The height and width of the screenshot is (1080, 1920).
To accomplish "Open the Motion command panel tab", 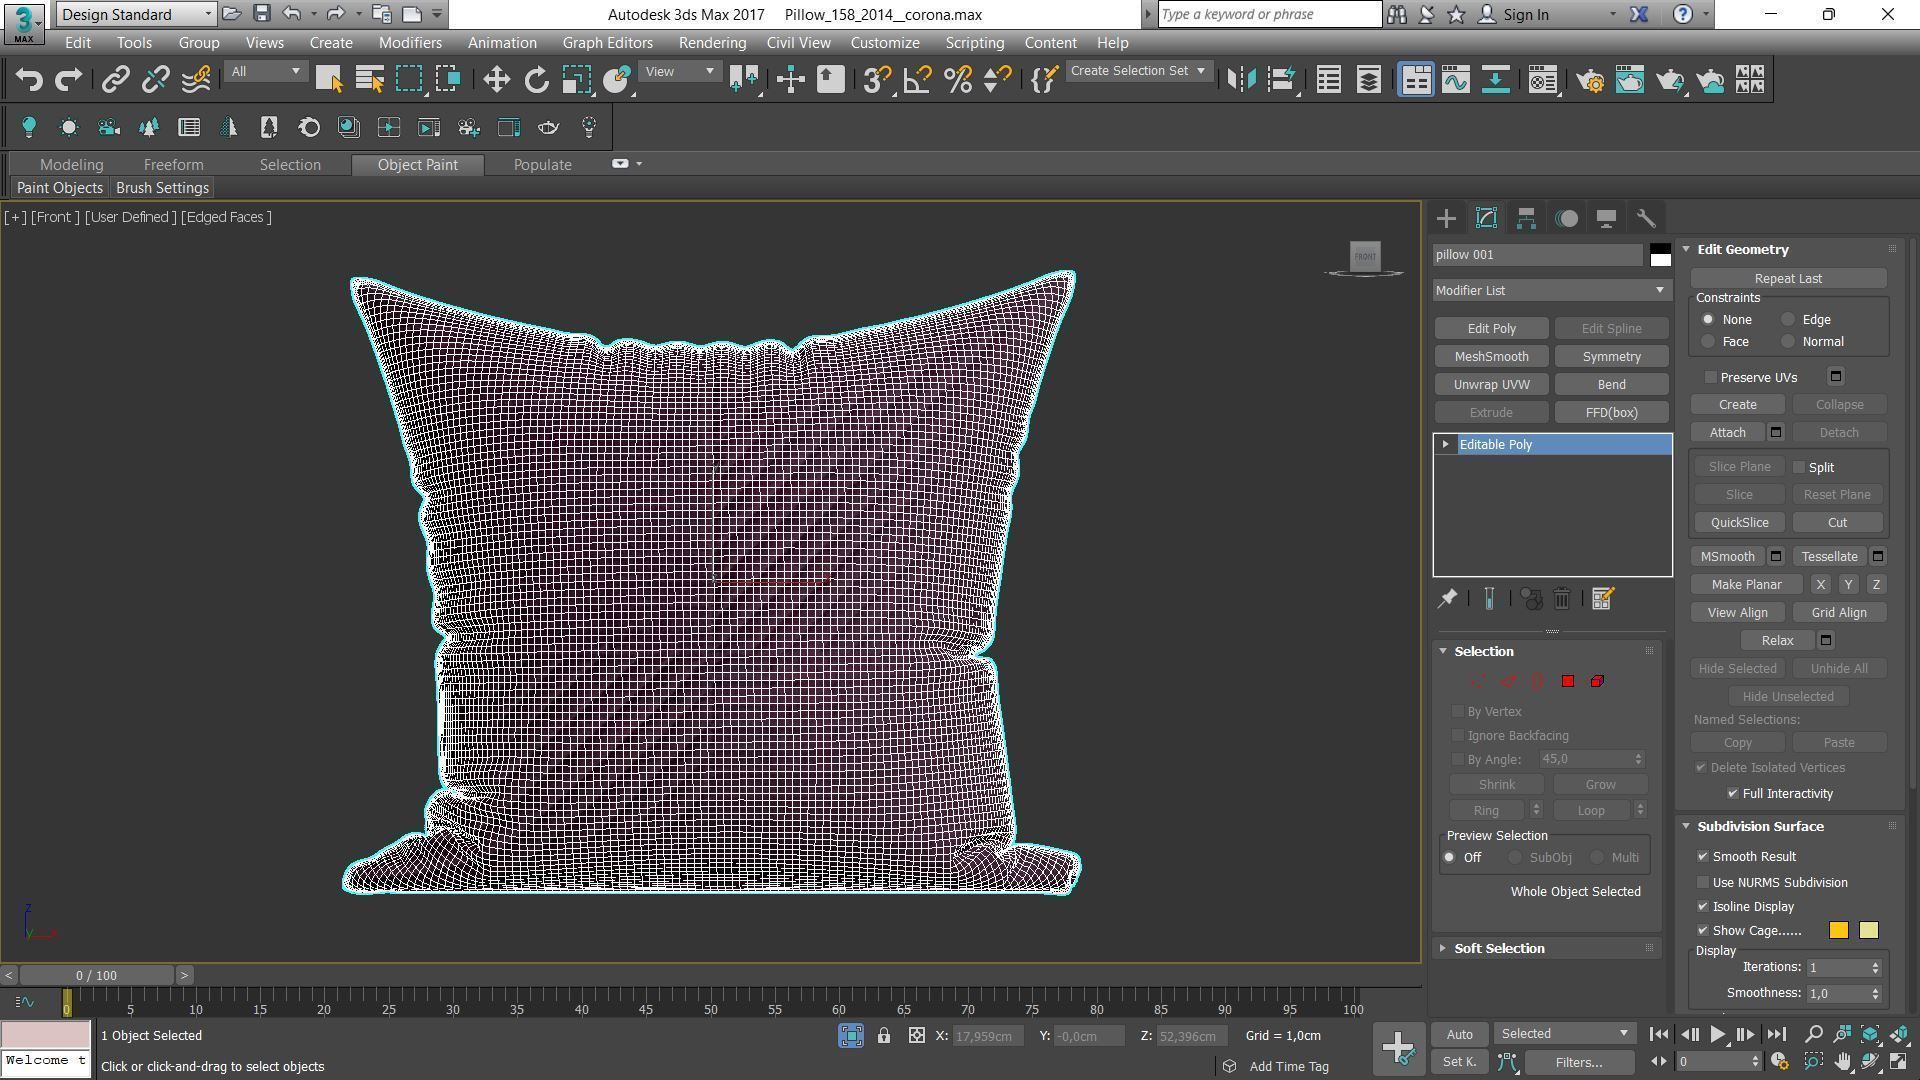I will click(x=1566, y=218).
